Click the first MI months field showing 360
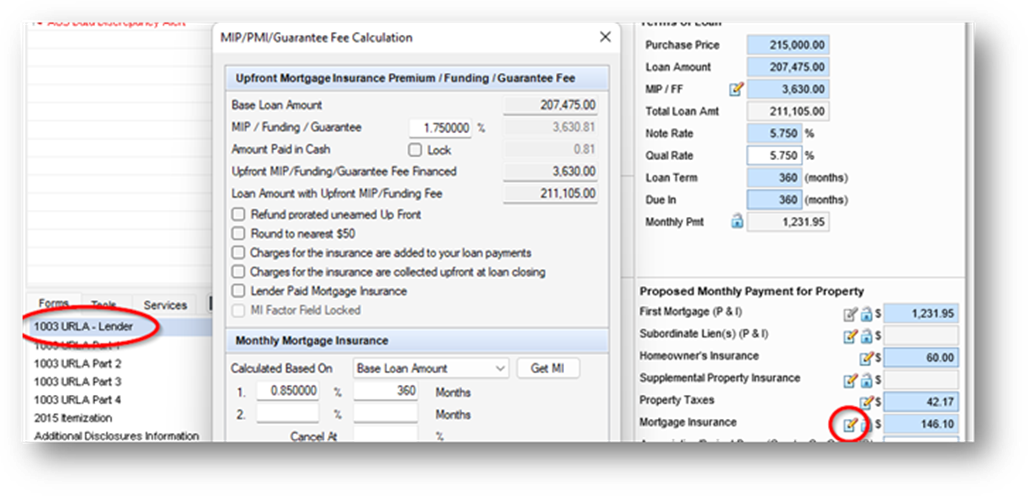1028x497 pixels. point(386,391)
